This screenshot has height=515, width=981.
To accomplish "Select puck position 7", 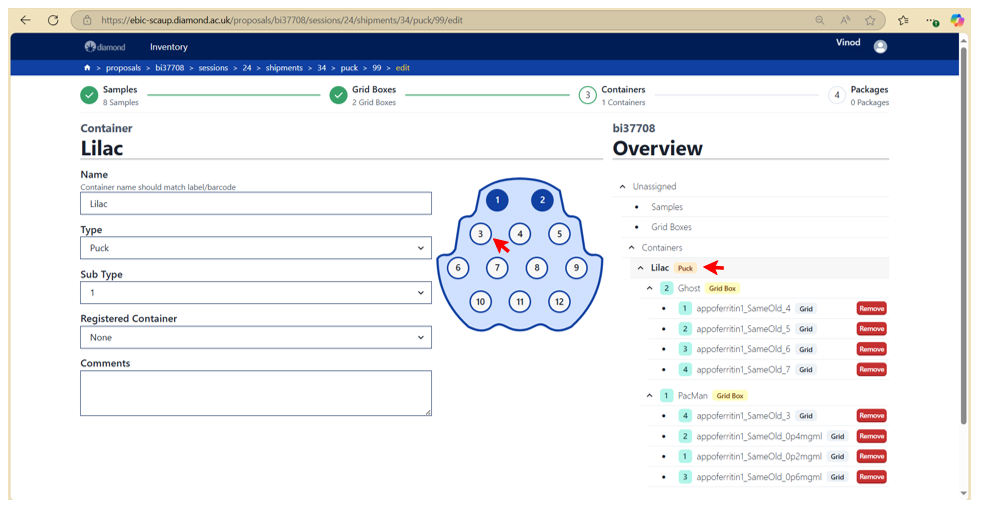I will (x=497, y=268).
